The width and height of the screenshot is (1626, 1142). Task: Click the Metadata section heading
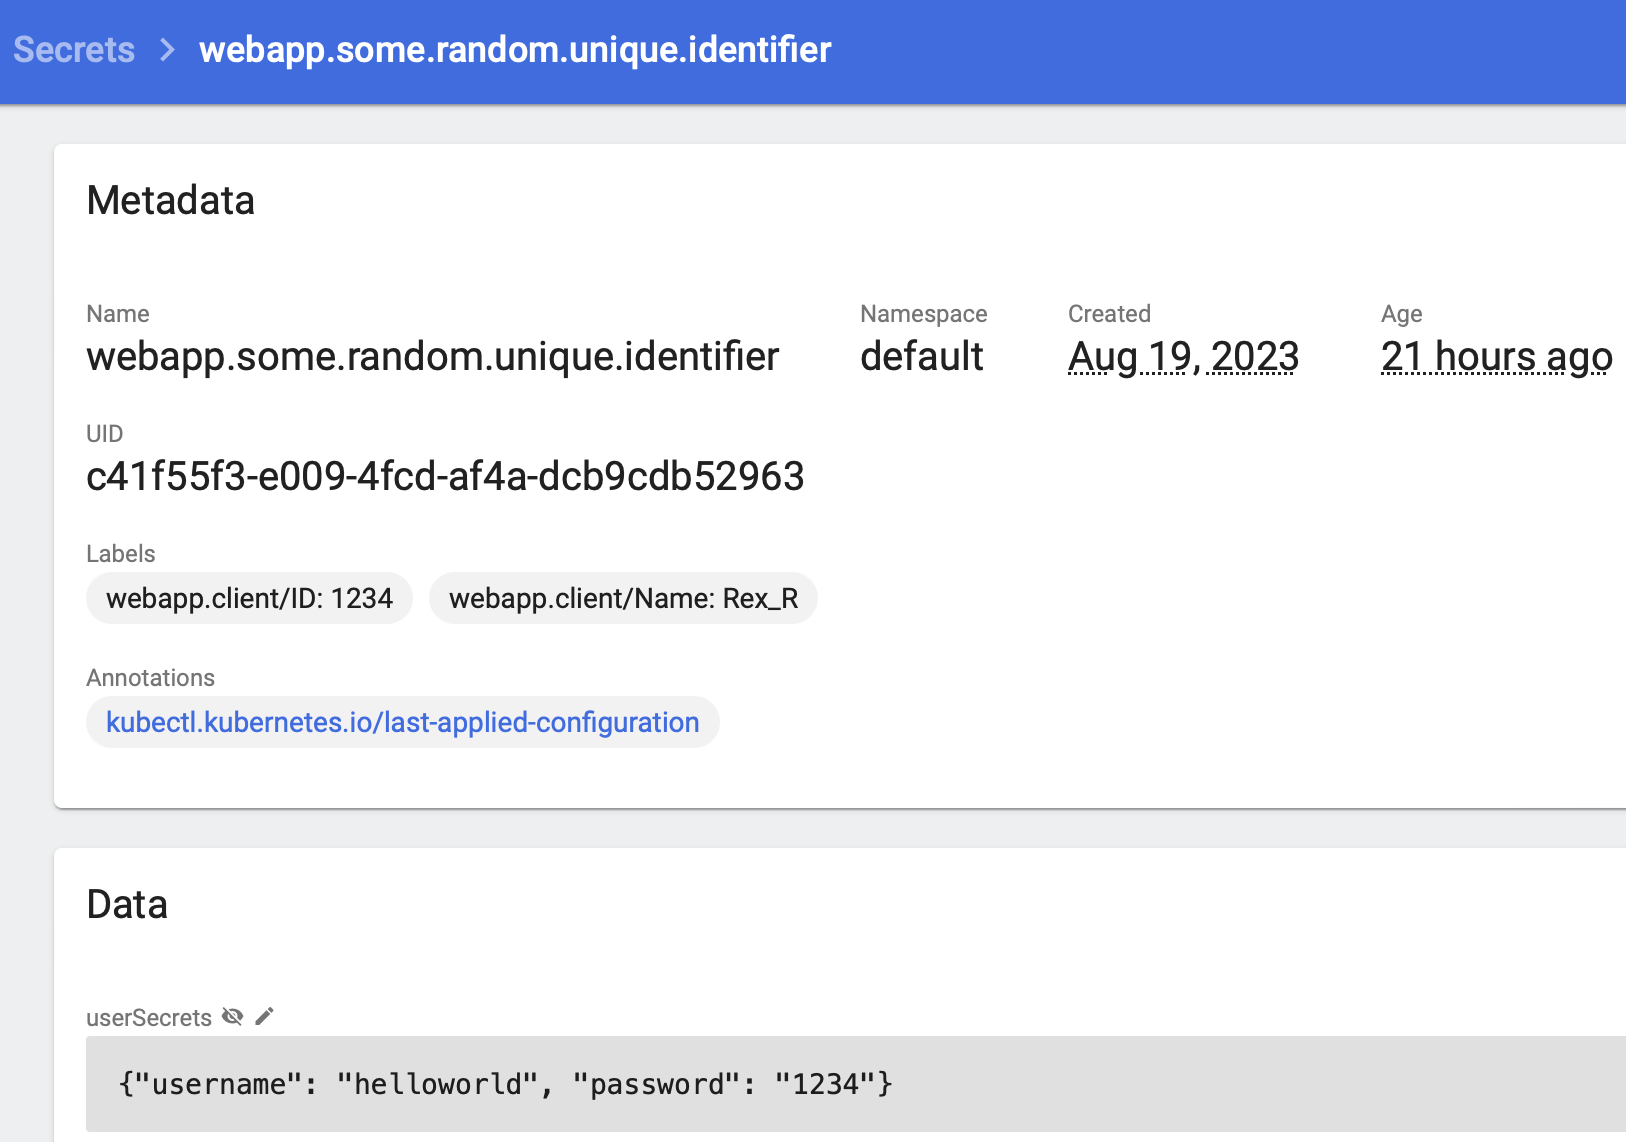pos(170,200)
